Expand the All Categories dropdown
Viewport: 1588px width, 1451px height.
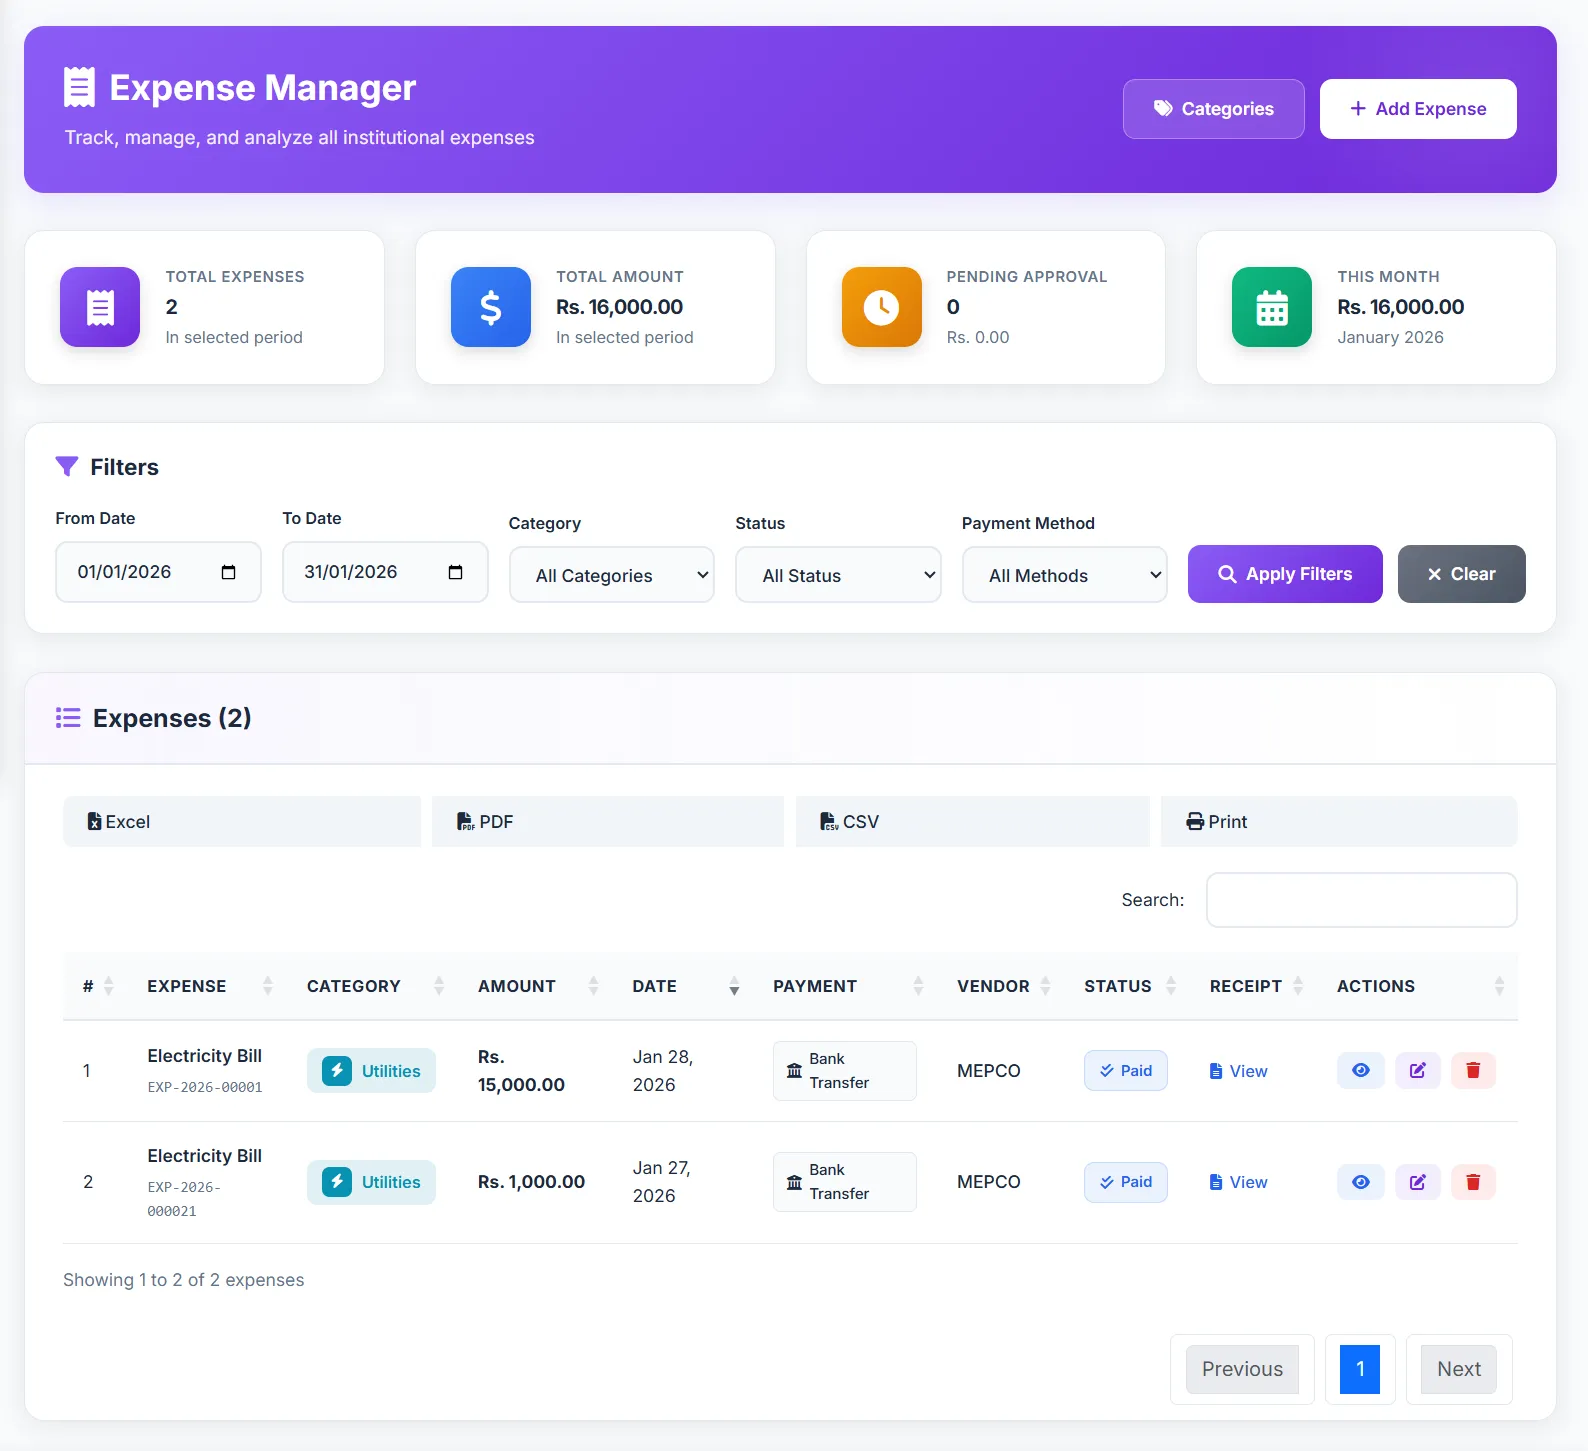pos(611,575)
